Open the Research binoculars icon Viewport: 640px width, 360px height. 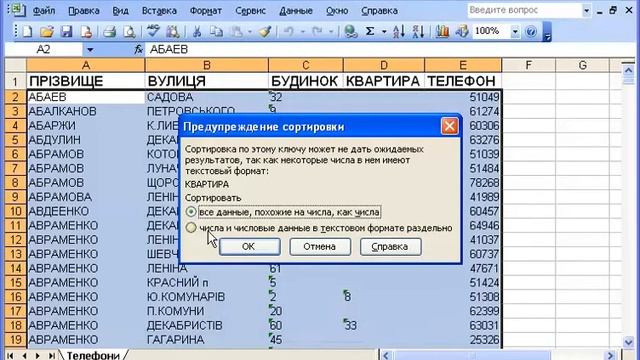[173, 31]
